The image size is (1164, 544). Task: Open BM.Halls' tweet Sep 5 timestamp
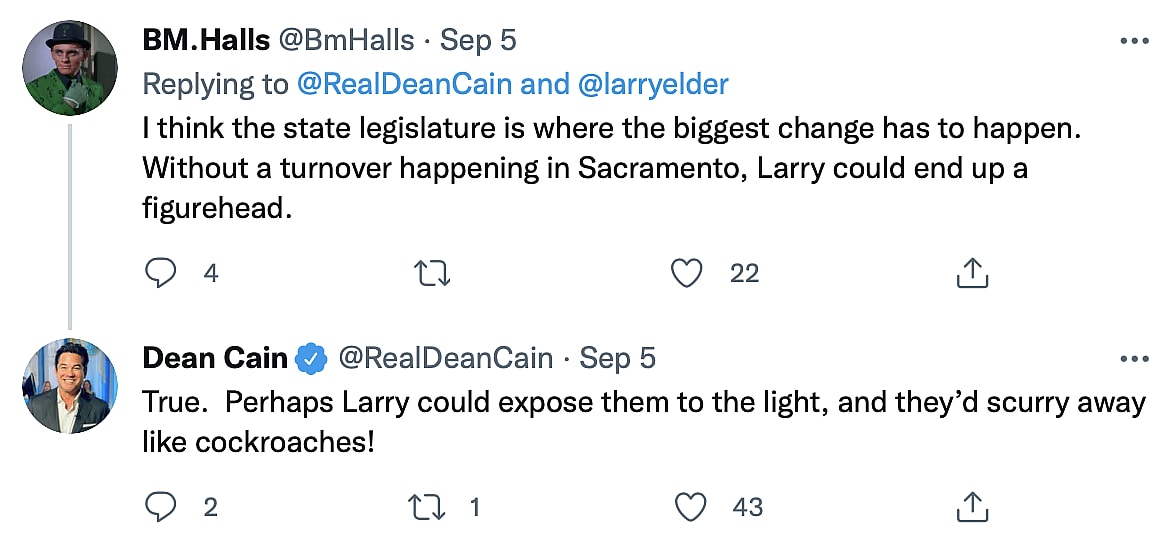pyautogui.click(x=478, y=41)
